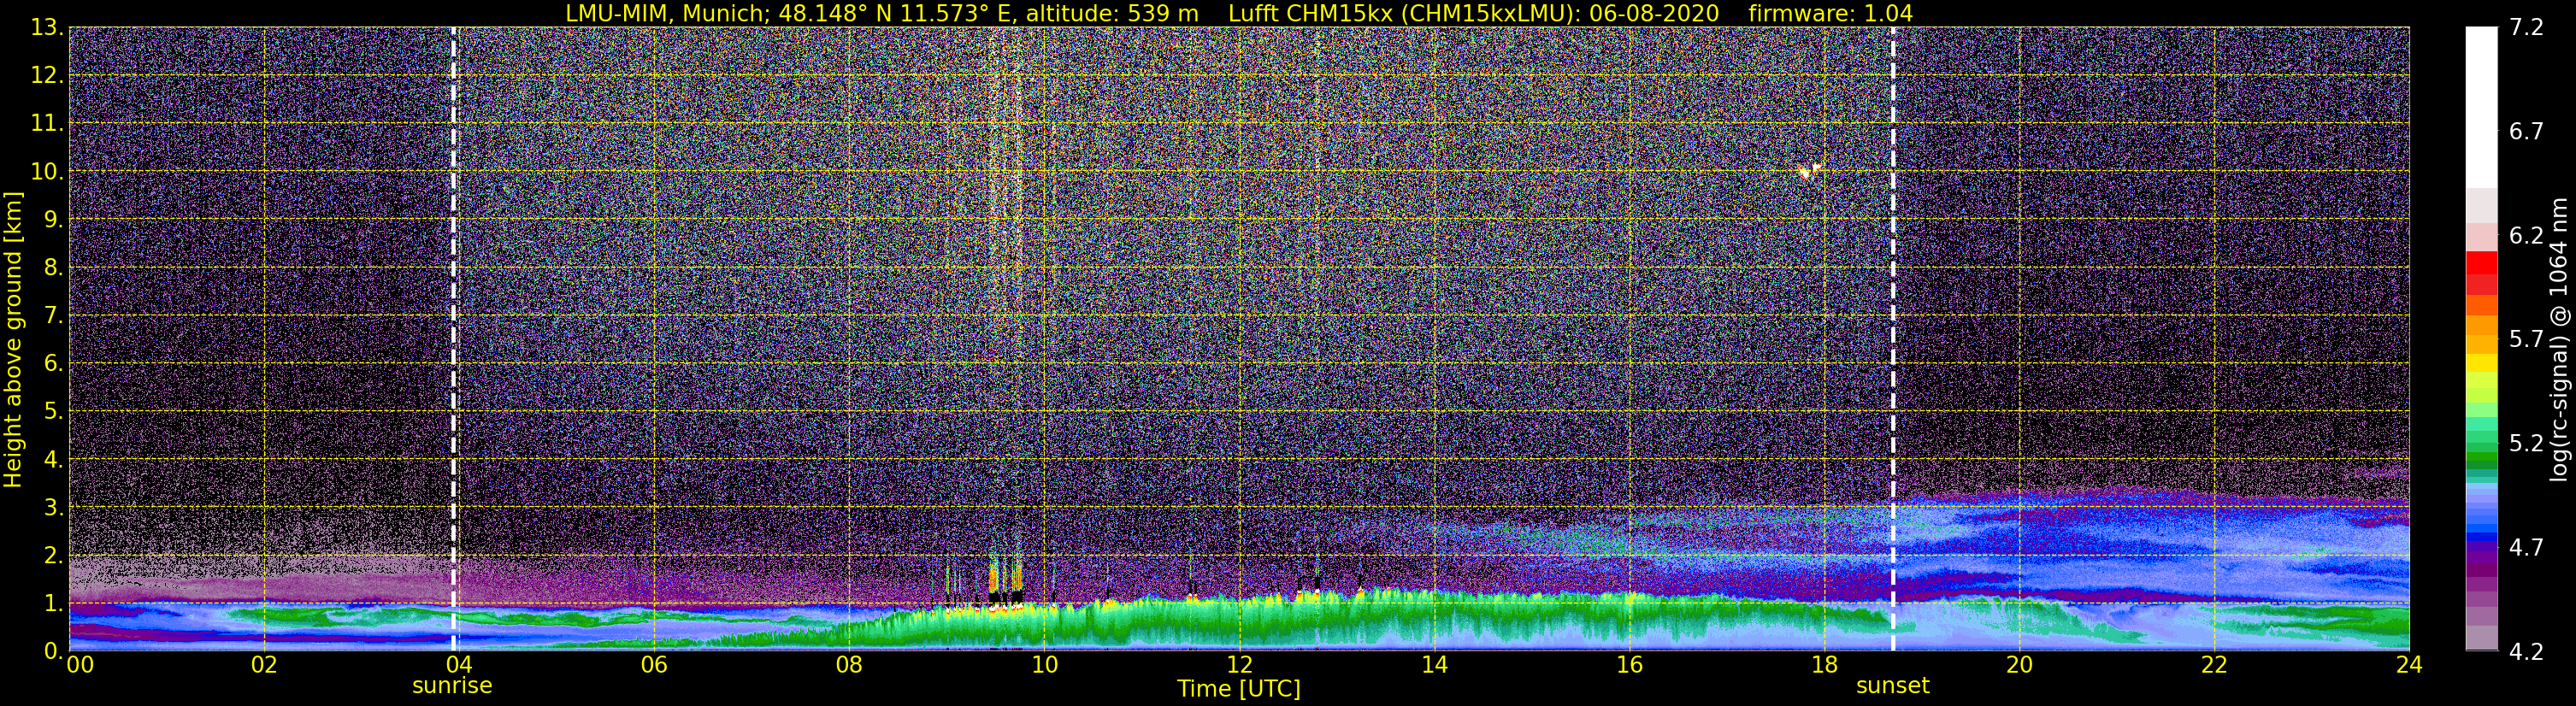Click the sunset dashed white vertical line

click(1893, 339)
